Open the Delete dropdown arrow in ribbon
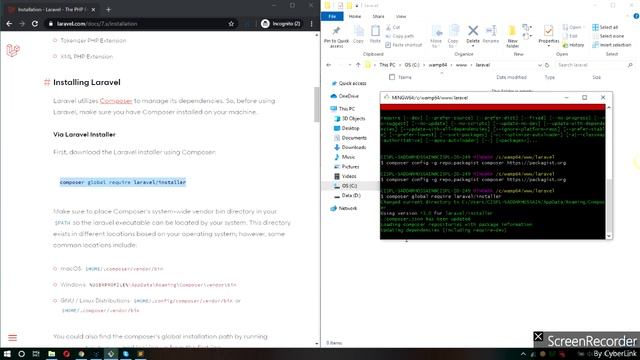Image resolution: width=640 pixels, height=360 pixels. point(473,45)
